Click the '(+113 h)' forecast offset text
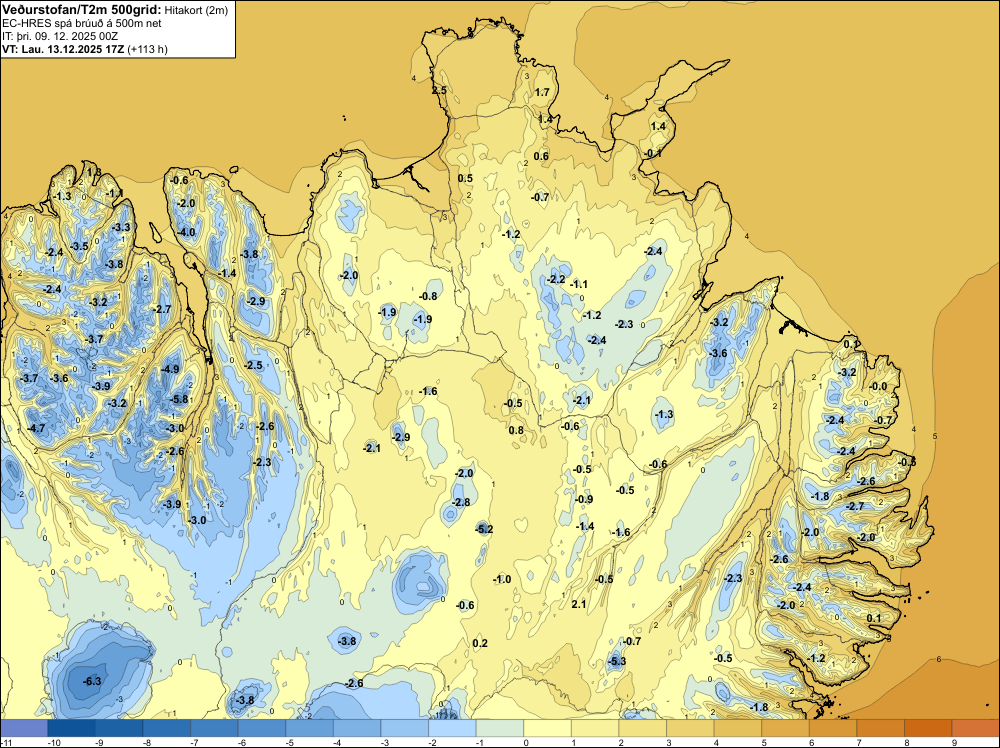Viewport: 1000px width, 748px height. [x=148, y=49]
